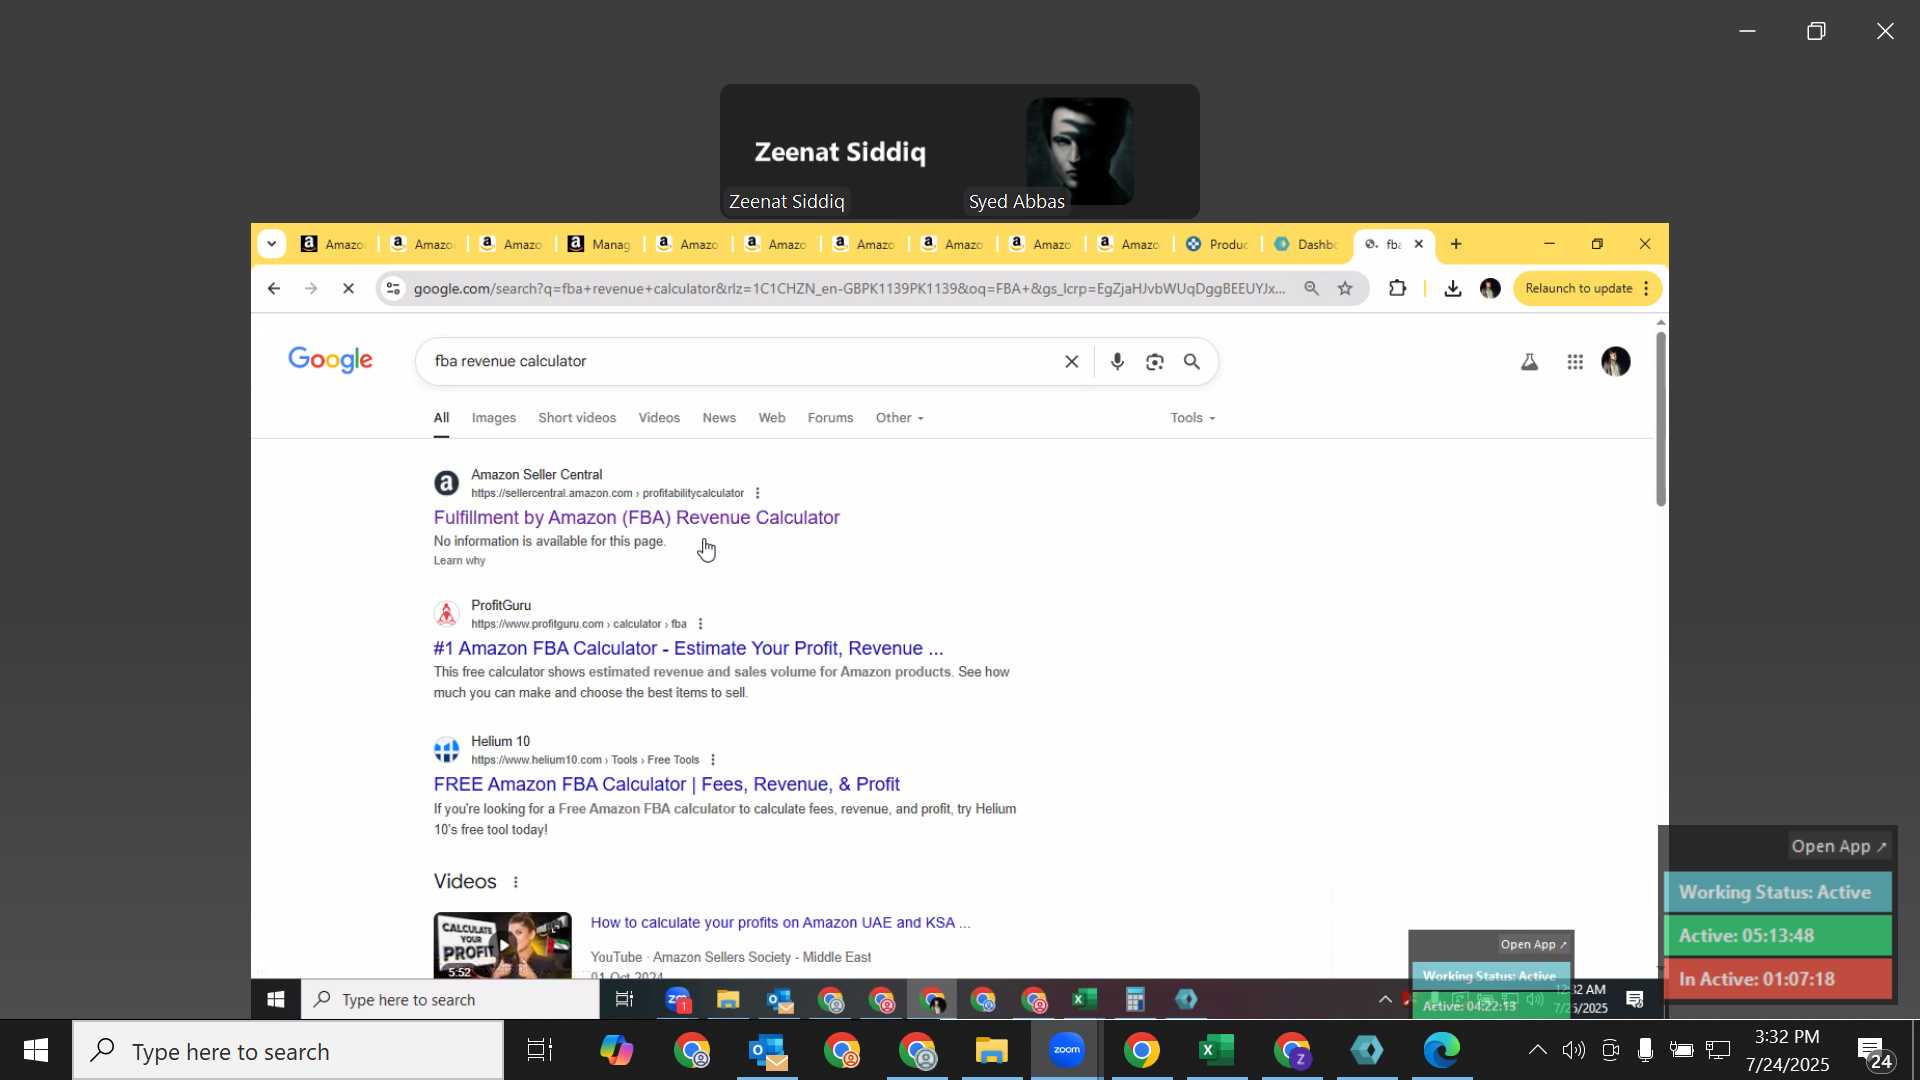
Task: Open Excel from the bottom Windows taskbar
Action: pyautogui.click(x=1216, y=1051)
